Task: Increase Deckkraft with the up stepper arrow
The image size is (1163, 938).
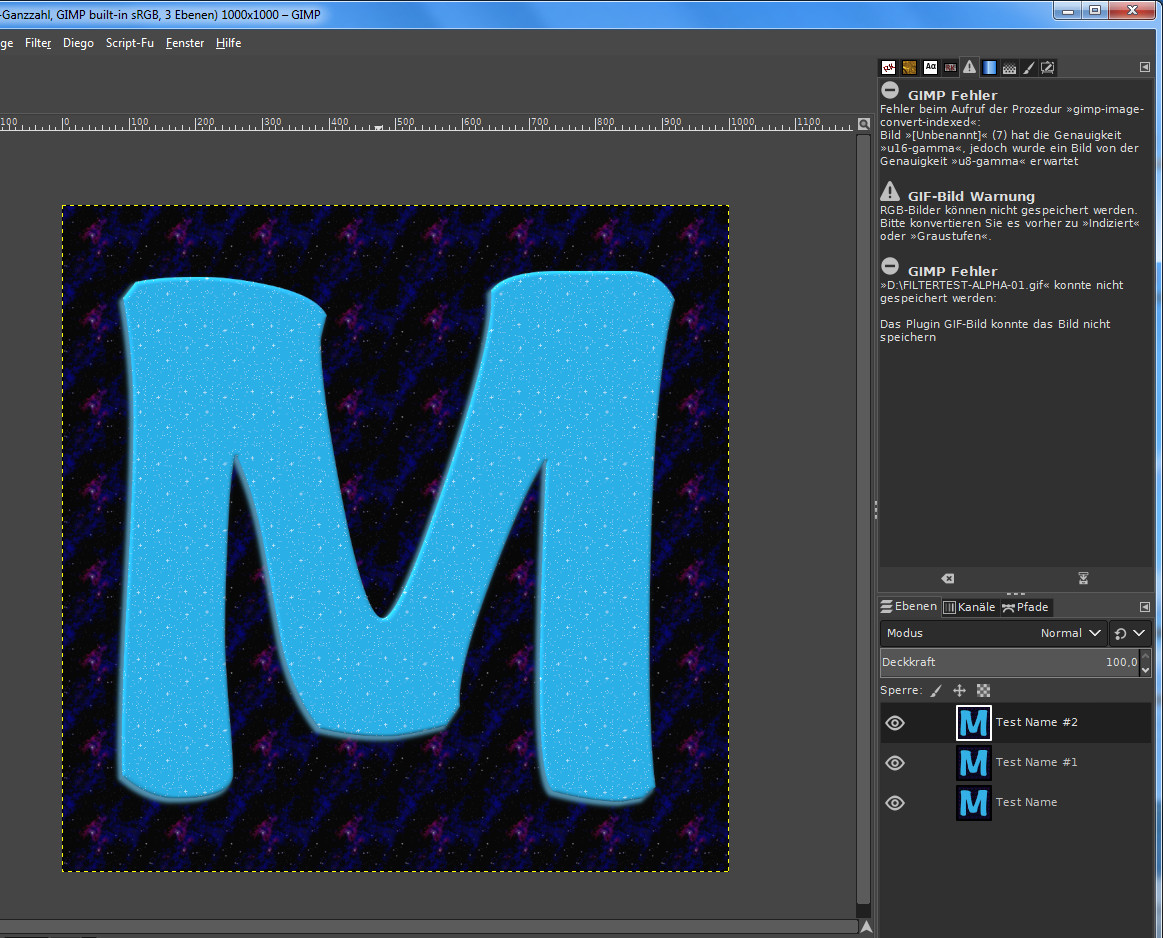Action: click(x=1145, y=655)
